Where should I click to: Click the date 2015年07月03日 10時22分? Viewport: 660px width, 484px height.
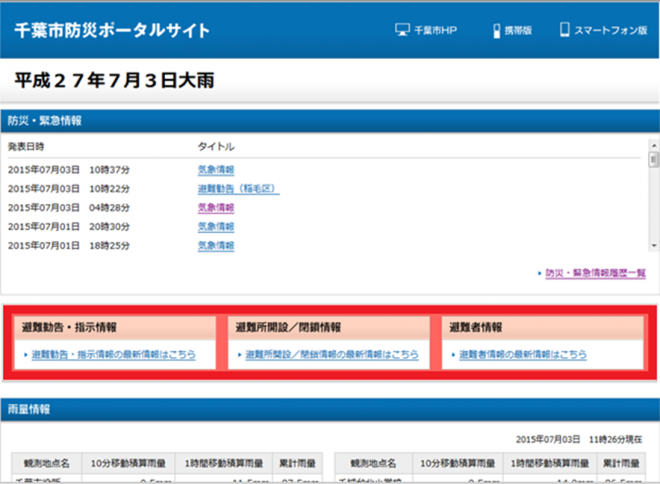coord(69,189)
